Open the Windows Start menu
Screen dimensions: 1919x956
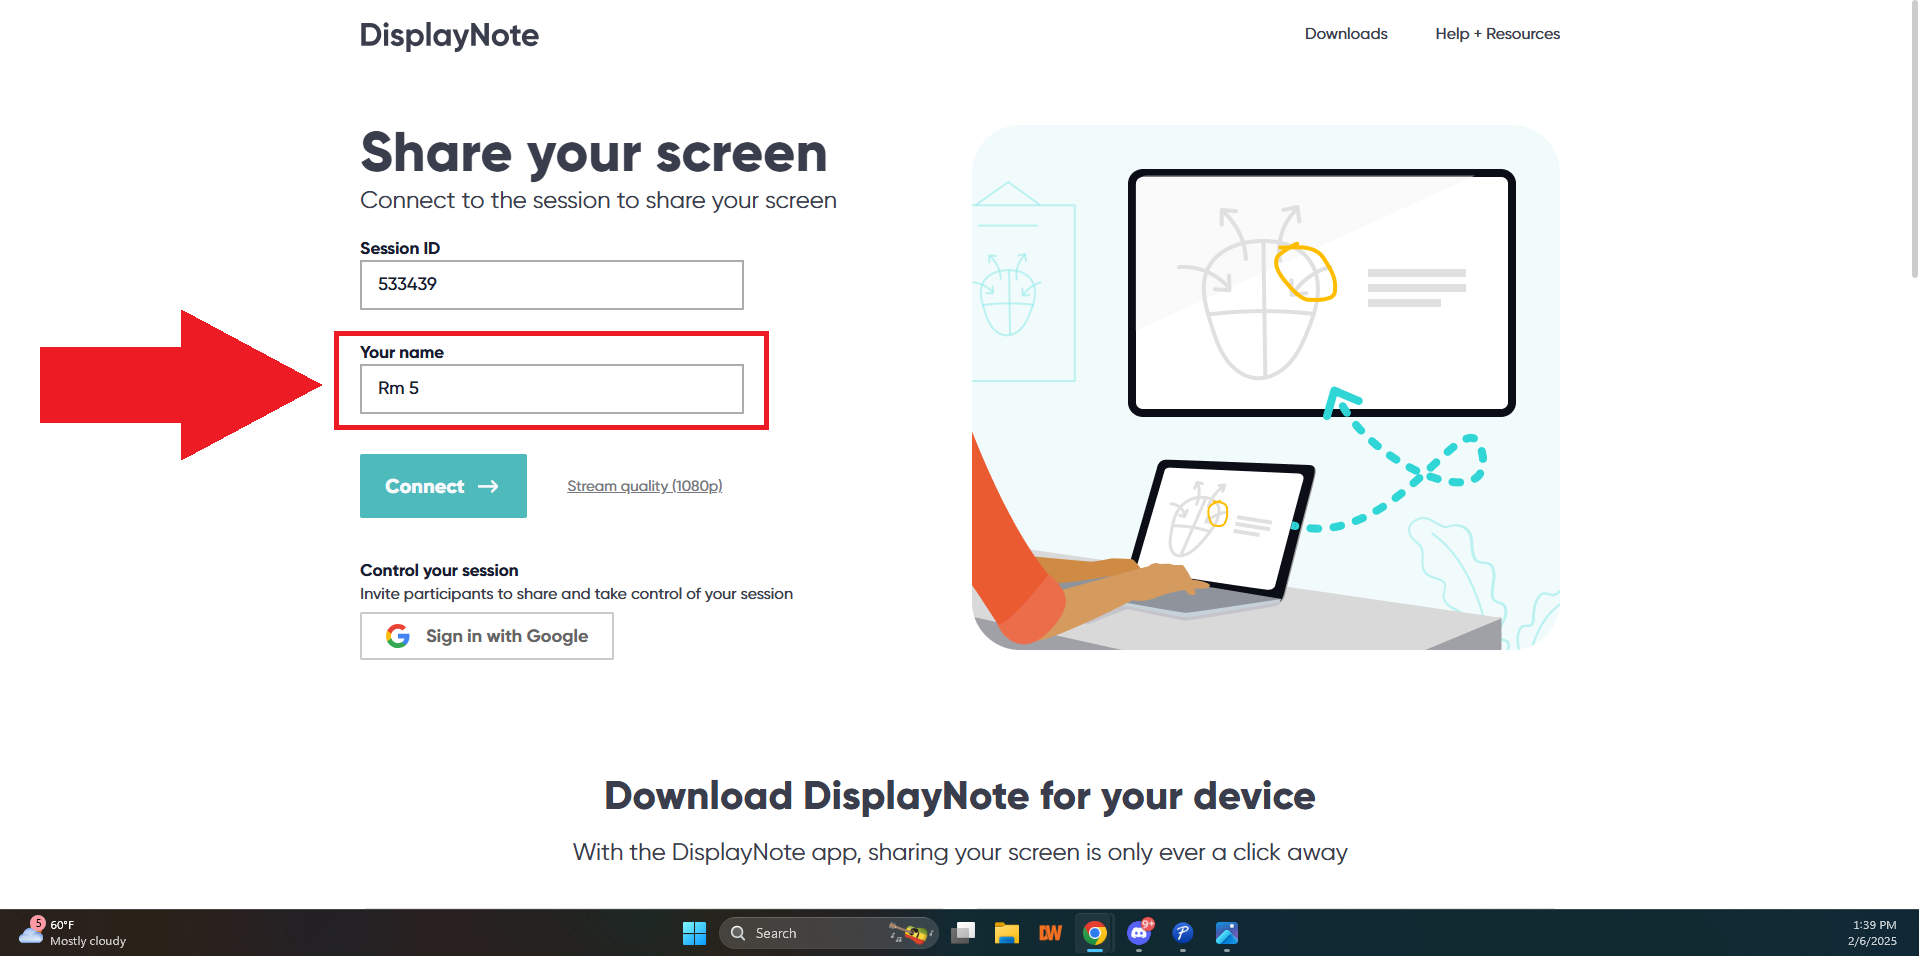(x=694, y=933)
